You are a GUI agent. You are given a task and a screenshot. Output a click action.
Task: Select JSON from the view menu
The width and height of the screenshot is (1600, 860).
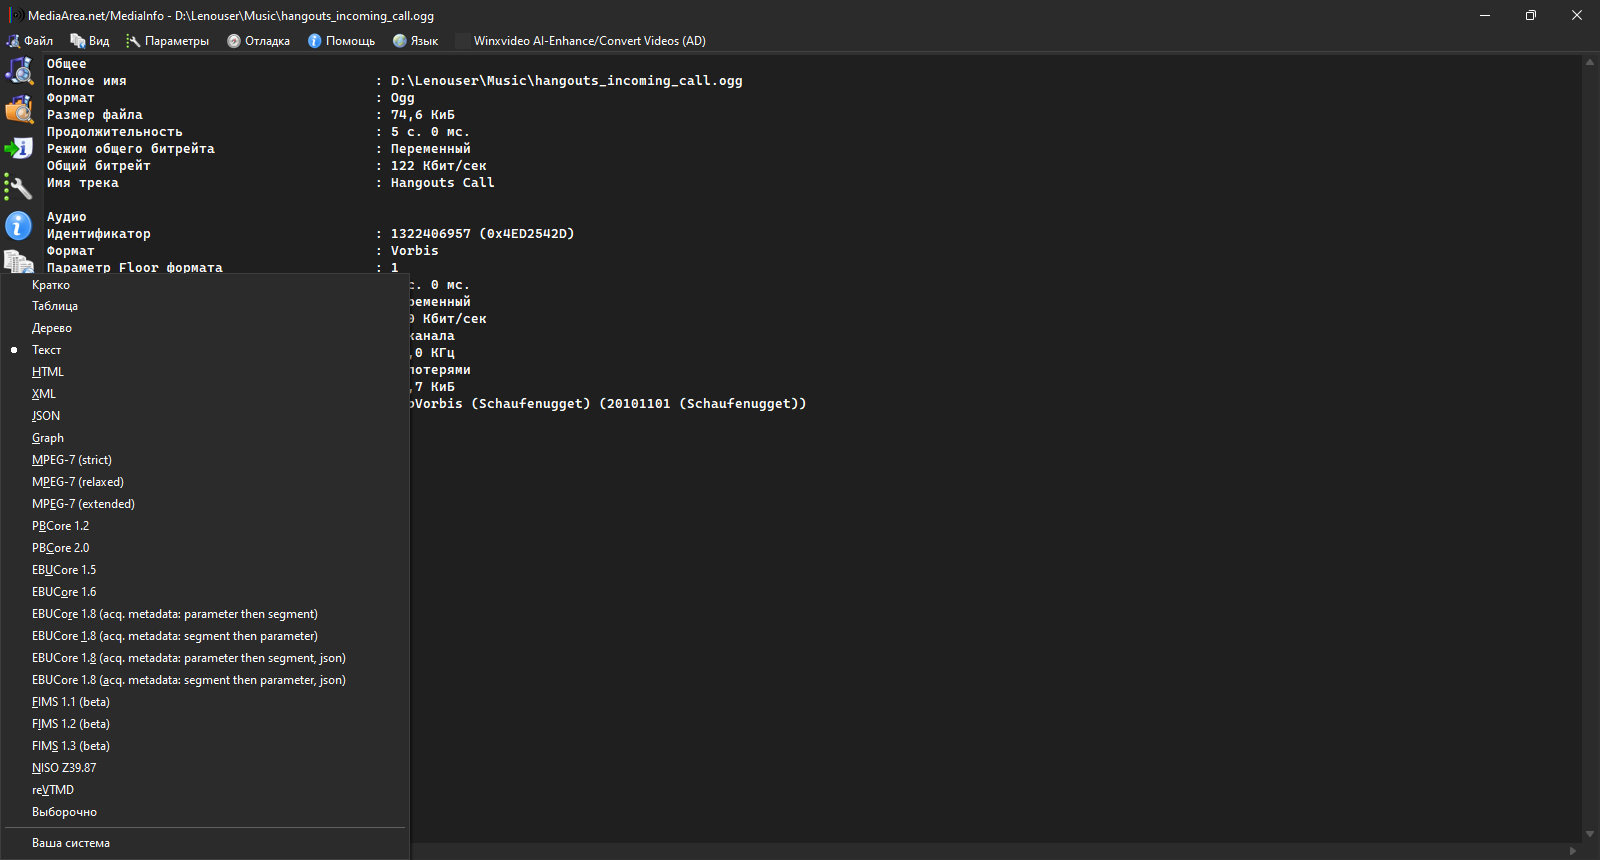[46, 416]
